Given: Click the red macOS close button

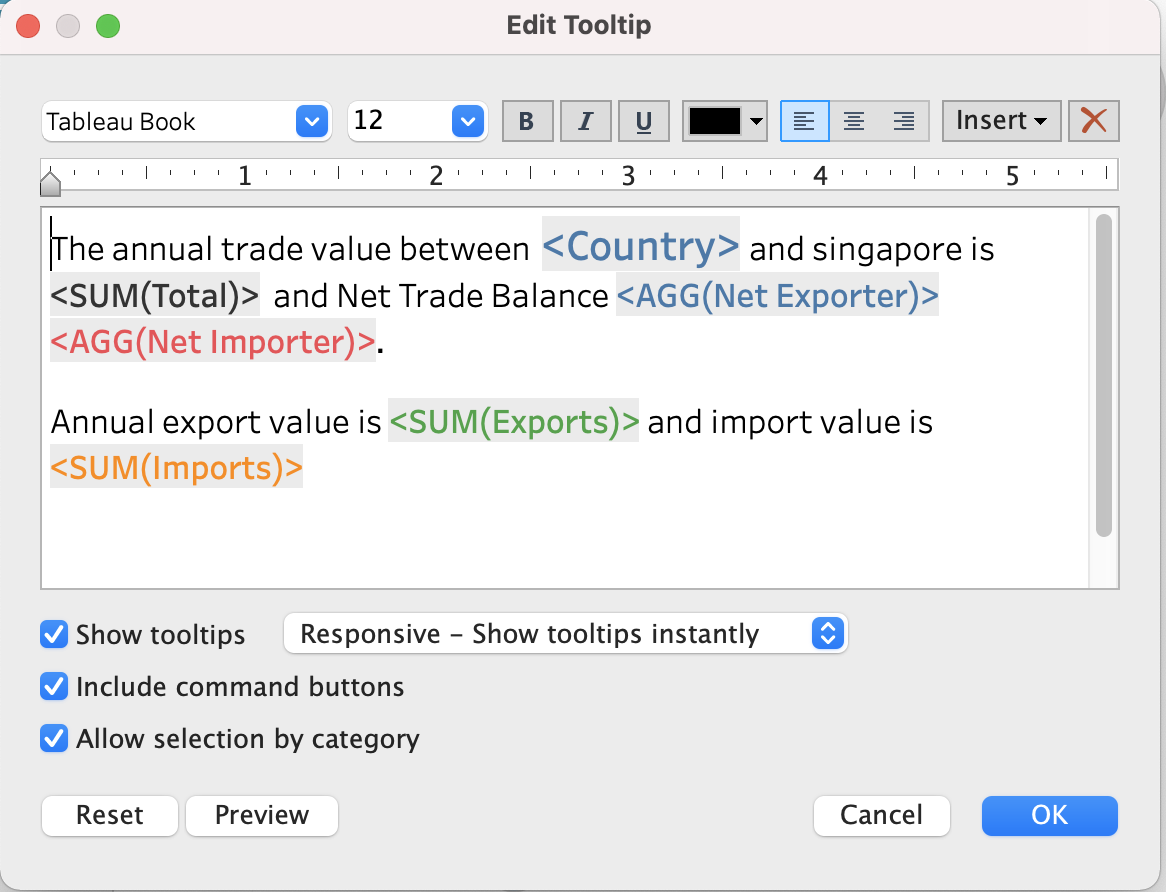Looking at the screenshot, I should [x=29, y=26].
